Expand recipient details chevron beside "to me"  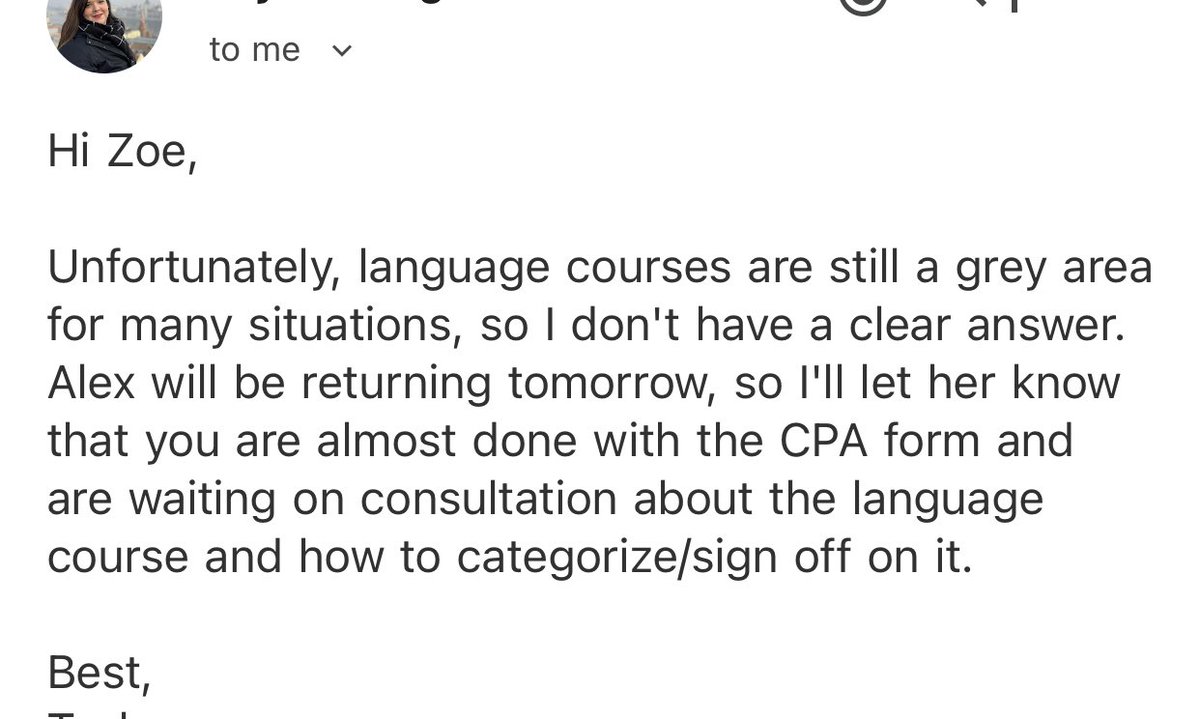point(342,50)
